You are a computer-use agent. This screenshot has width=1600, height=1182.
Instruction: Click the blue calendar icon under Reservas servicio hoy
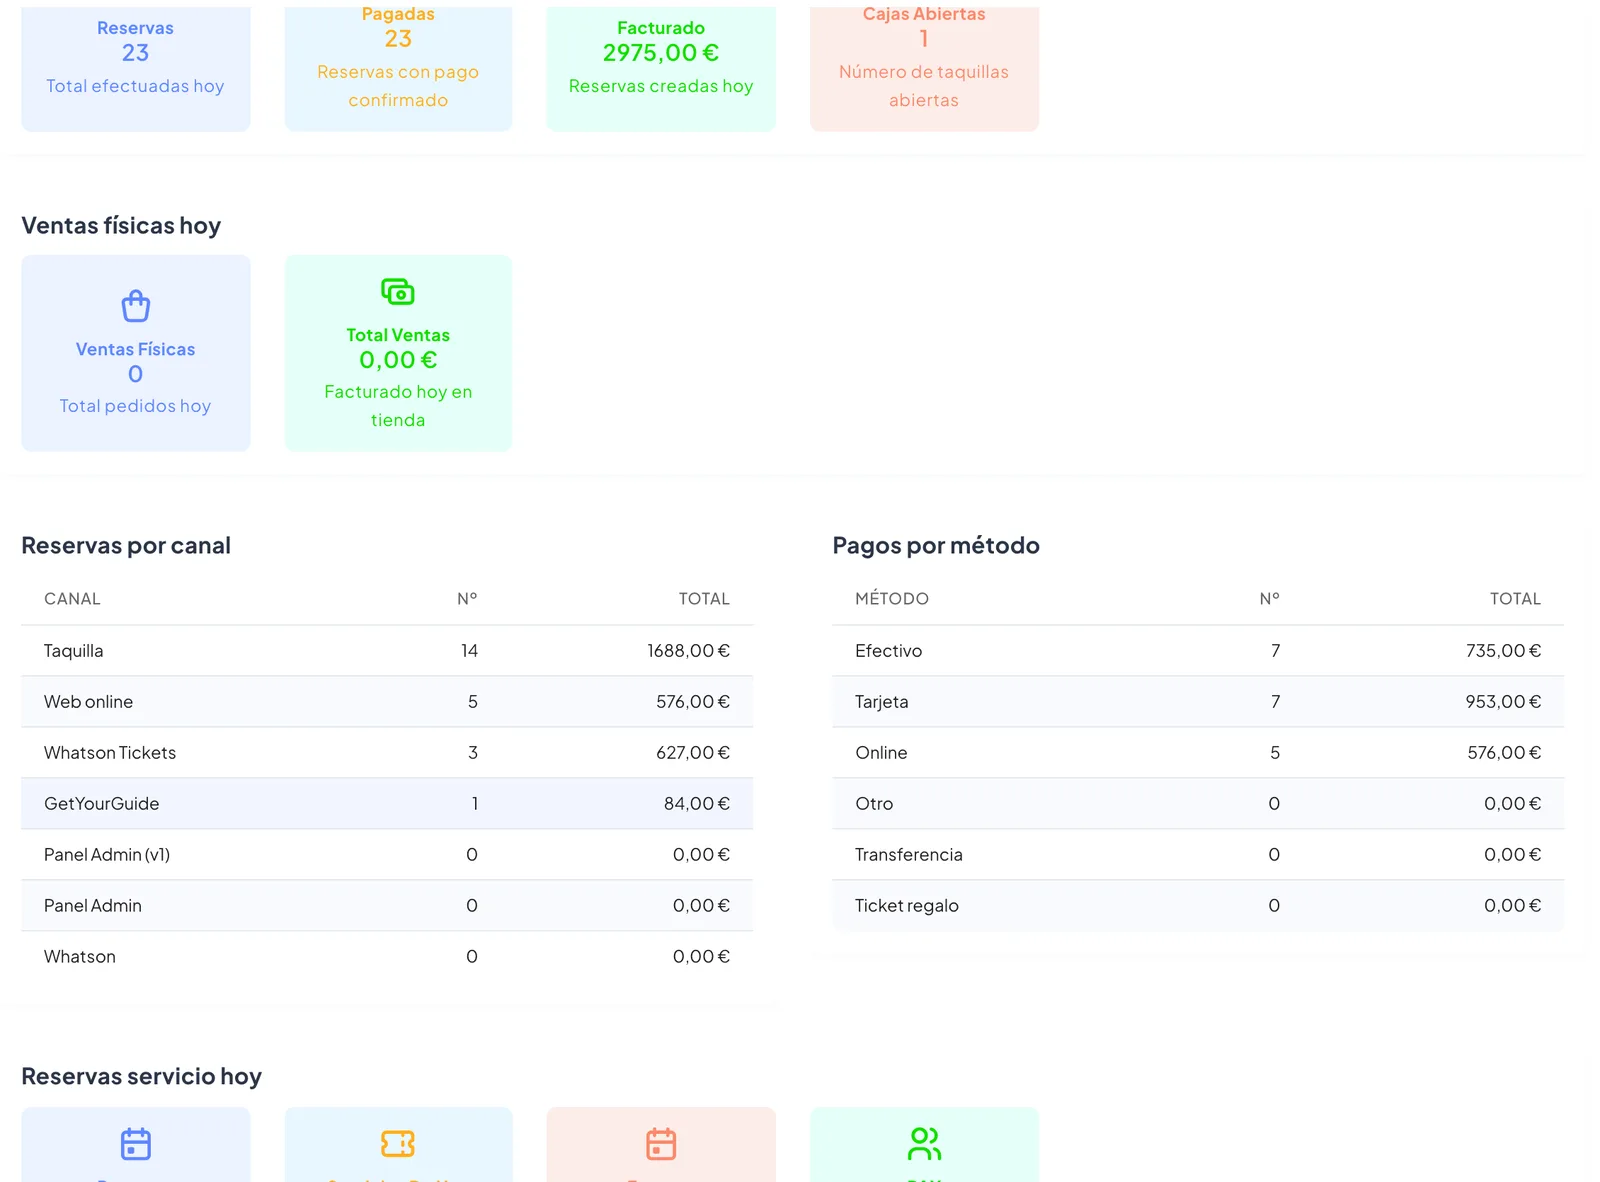coord(135,1143)
